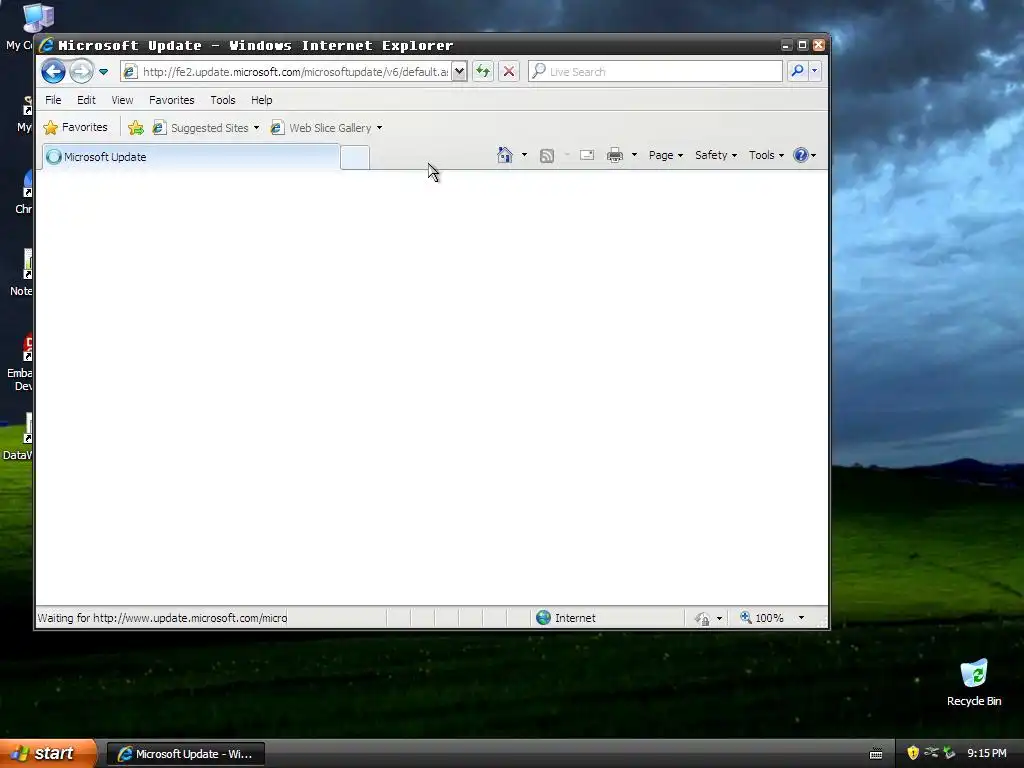Screen dimensions: 1024x768
Task: Click the Read Mail envelope icon
Action: click(587, 155)
